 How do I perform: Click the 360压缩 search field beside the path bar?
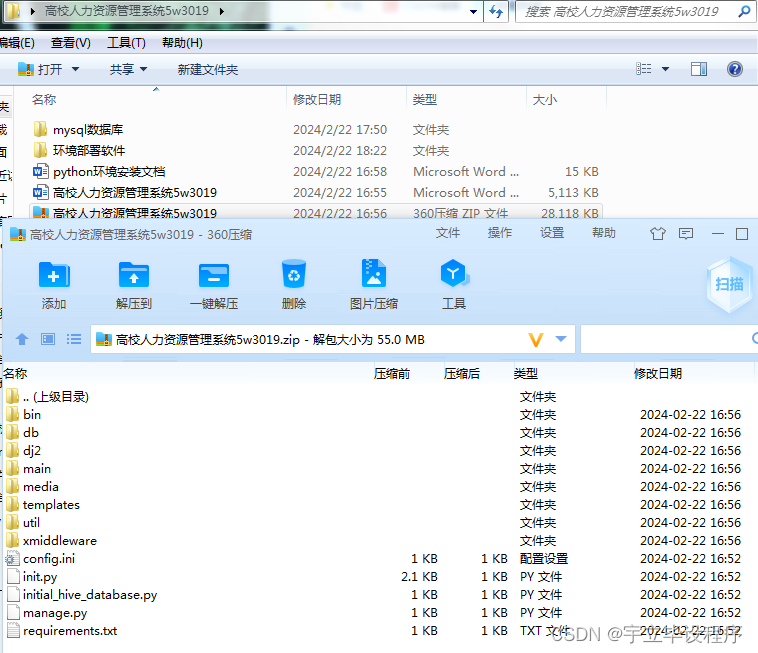(669, 339)
